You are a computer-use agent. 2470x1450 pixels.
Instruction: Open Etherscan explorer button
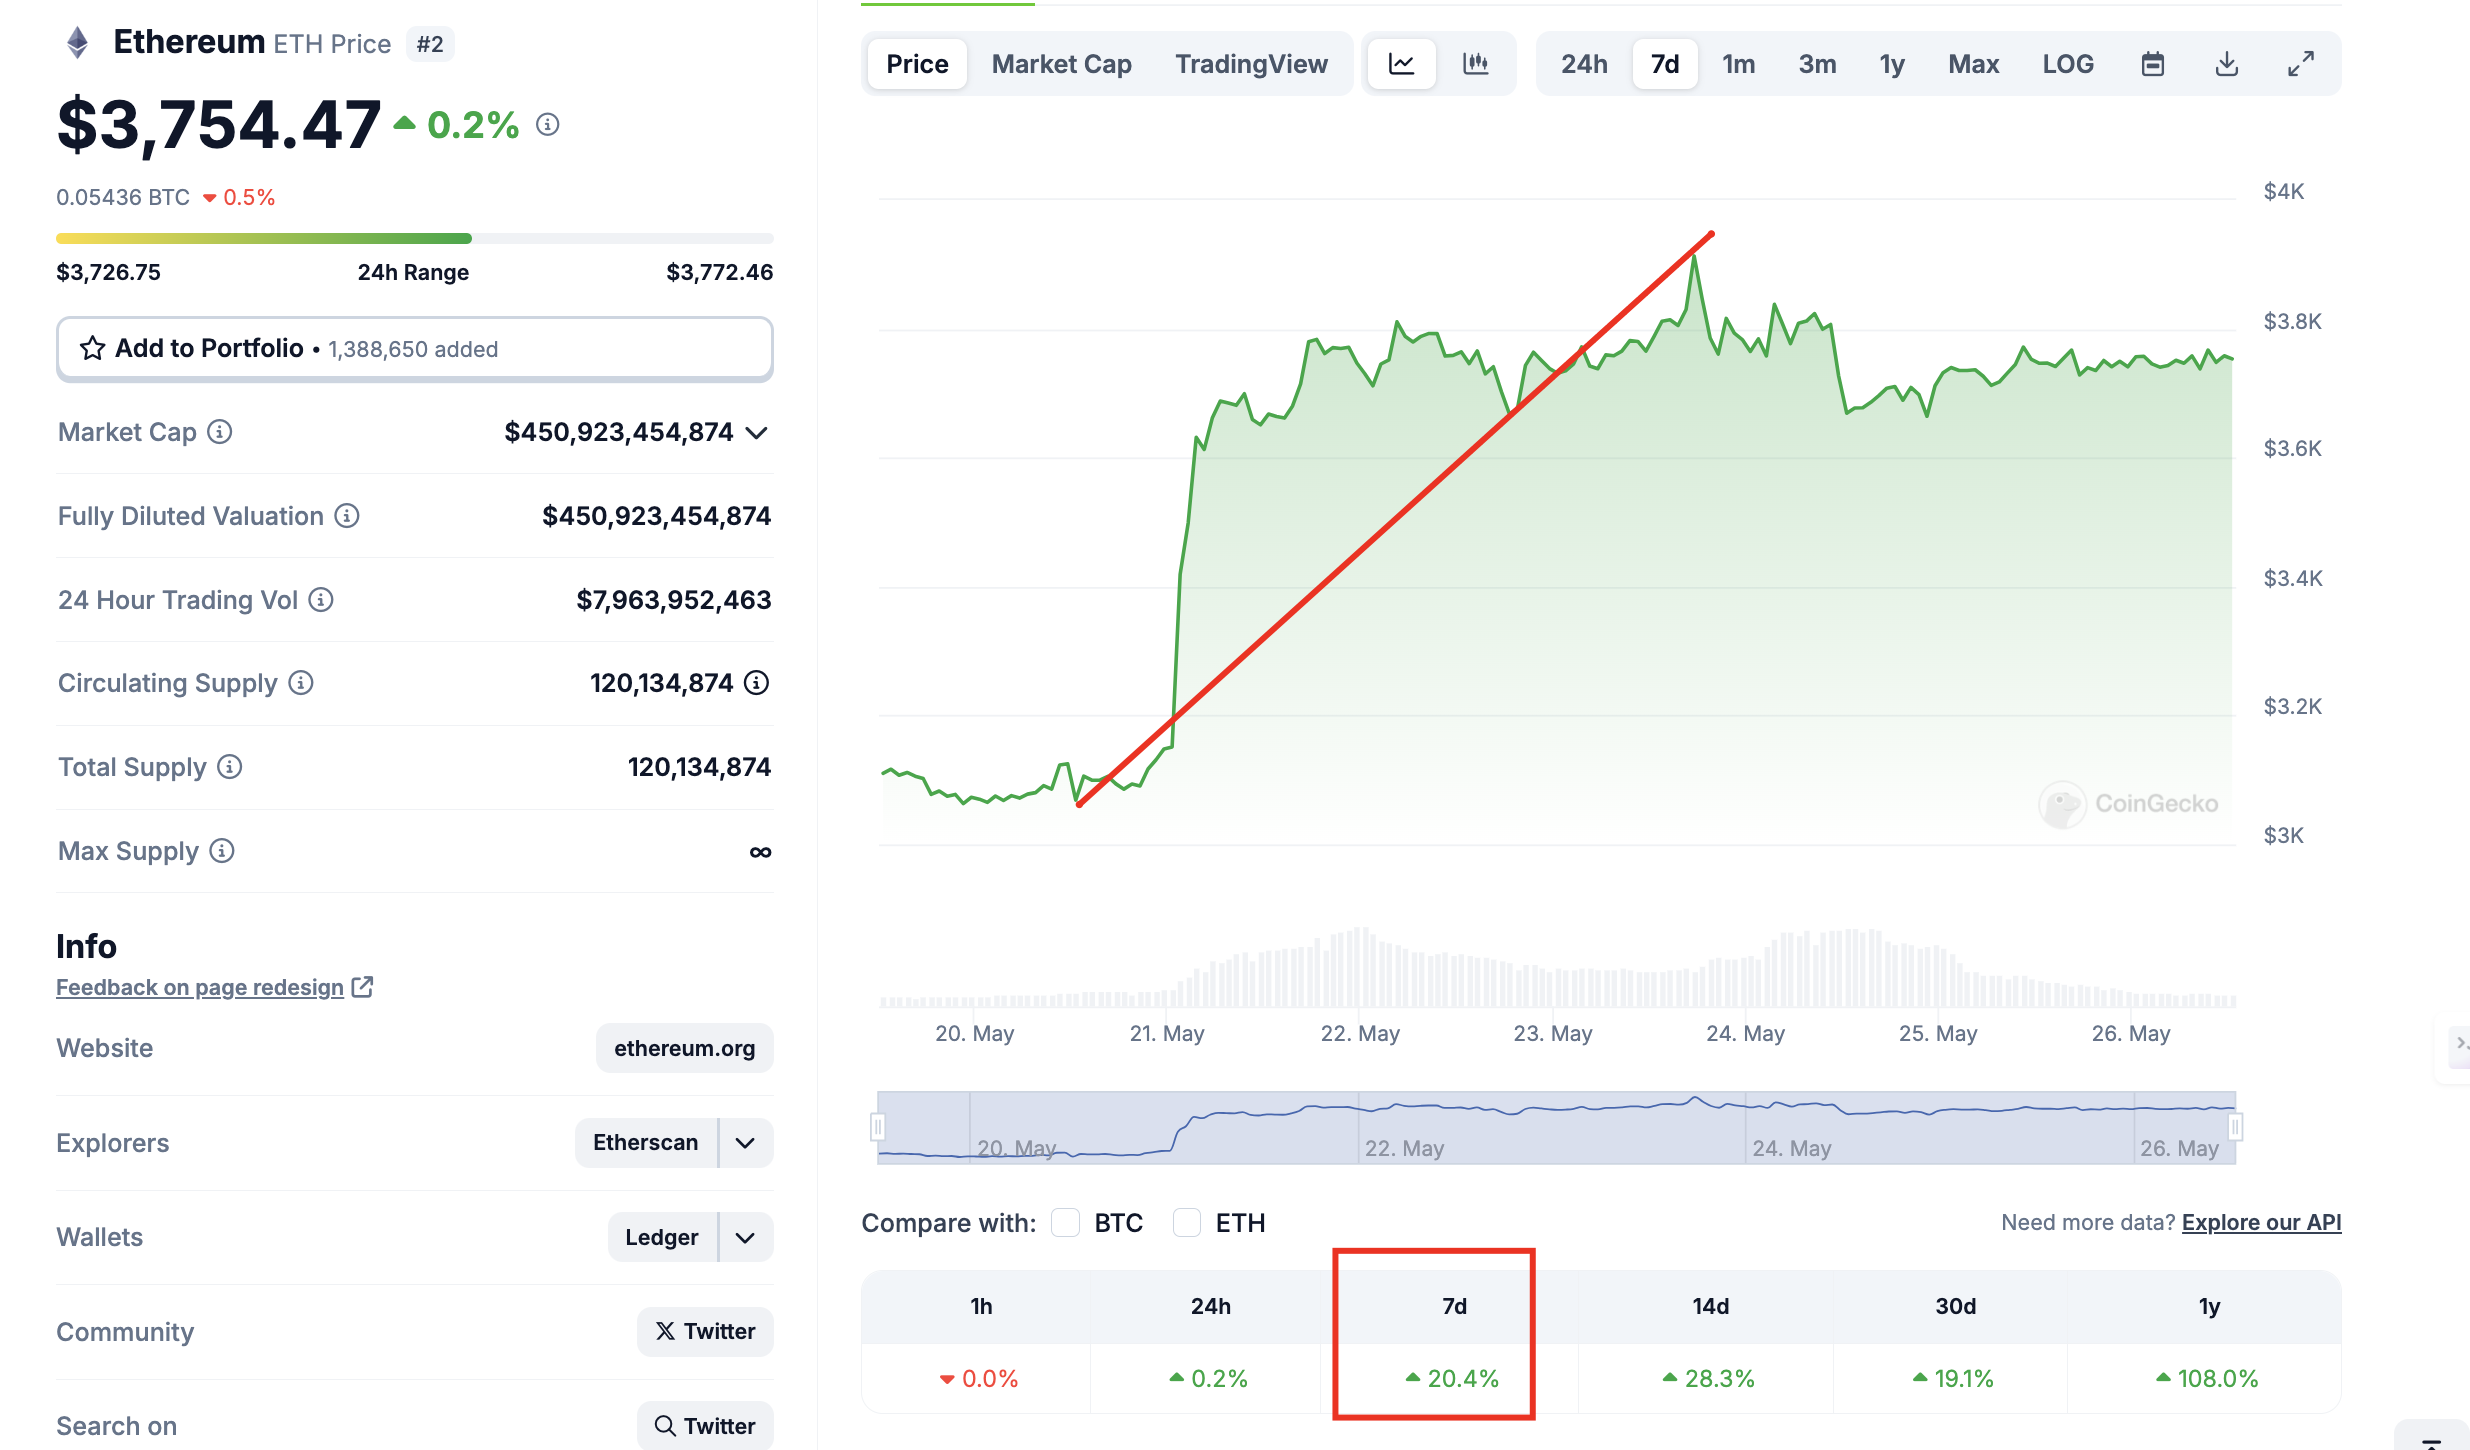point(646,1143)
